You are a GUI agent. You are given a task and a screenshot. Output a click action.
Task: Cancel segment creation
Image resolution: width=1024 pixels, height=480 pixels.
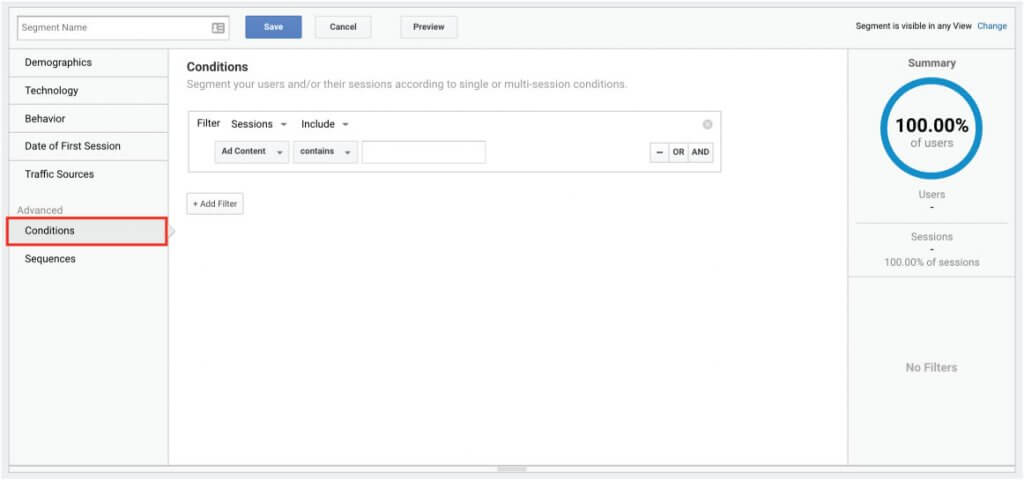343,27
